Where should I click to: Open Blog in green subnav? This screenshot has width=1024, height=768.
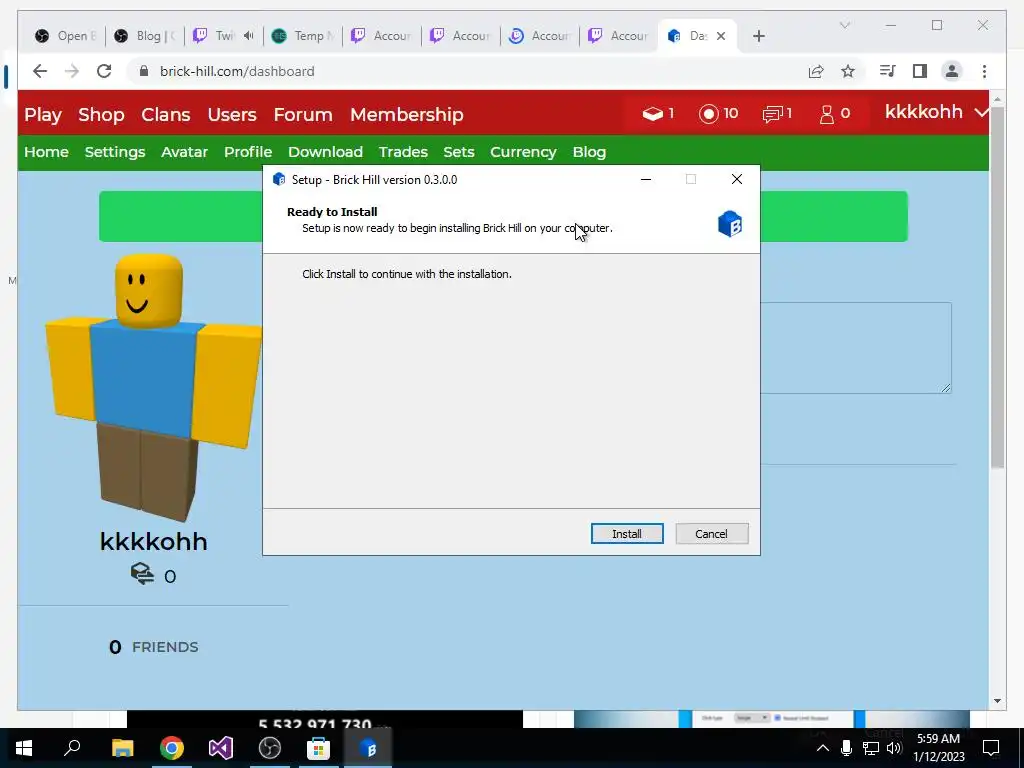(x=589, y=152)
